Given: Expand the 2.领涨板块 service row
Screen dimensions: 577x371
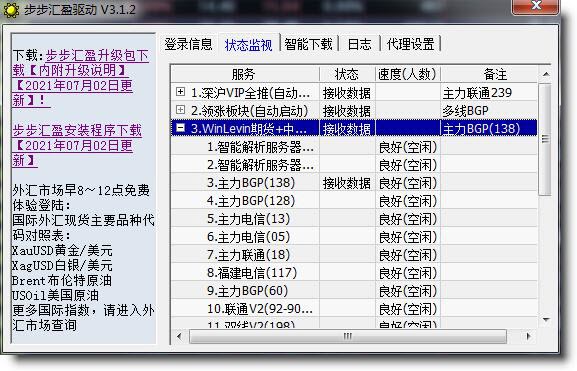Looking at the screenshot, I should click(180, 110).
